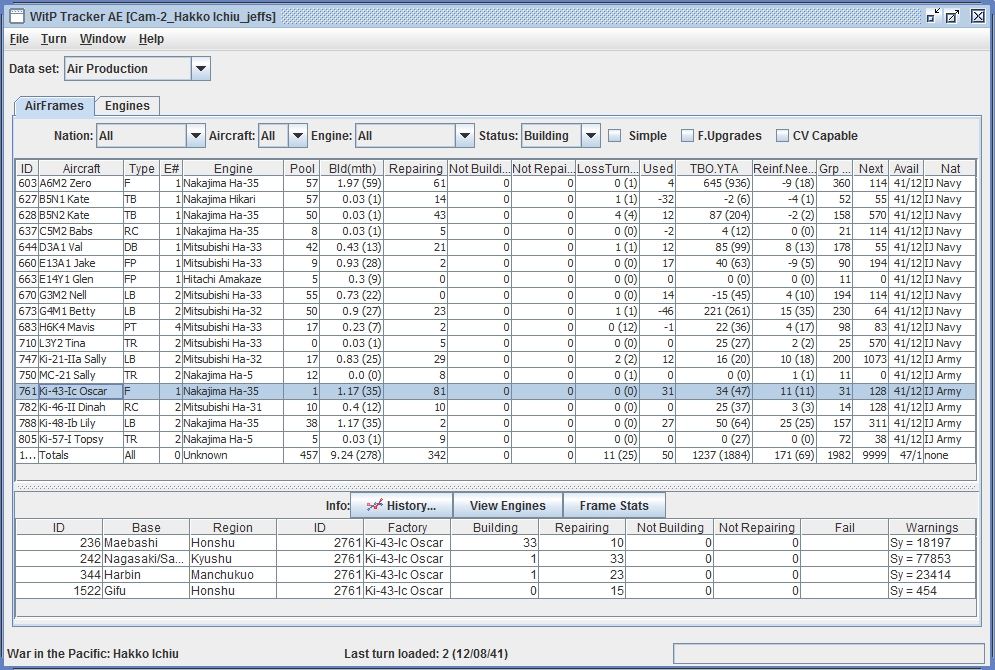Viewport: 995px width, 670px height.
Task: Toggle the F.Upgrades checkbox
Action: (687, 136)
